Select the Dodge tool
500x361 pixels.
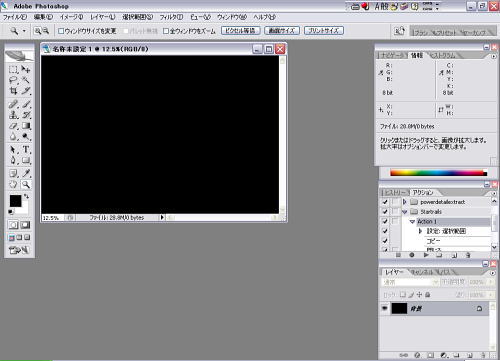point(26,136)
